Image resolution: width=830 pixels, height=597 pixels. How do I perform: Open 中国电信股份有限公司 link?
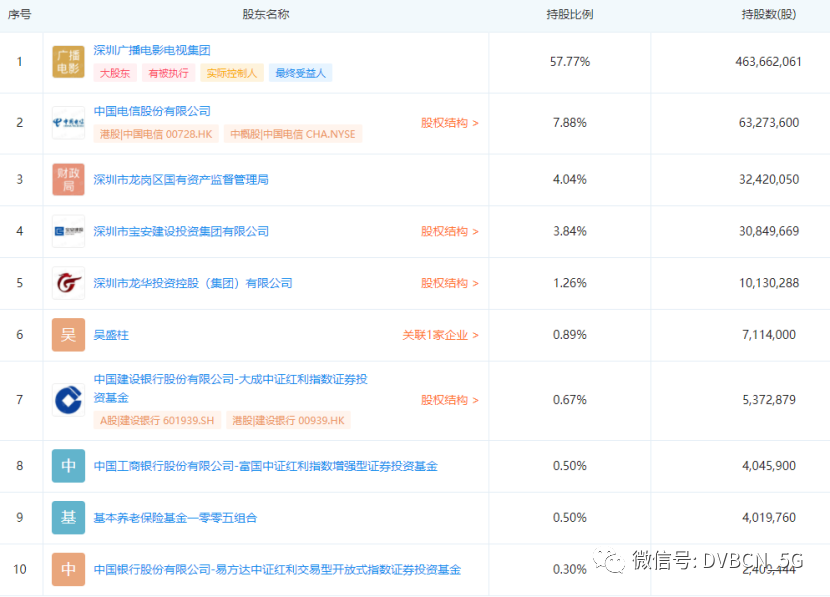(x=152, y=111)
